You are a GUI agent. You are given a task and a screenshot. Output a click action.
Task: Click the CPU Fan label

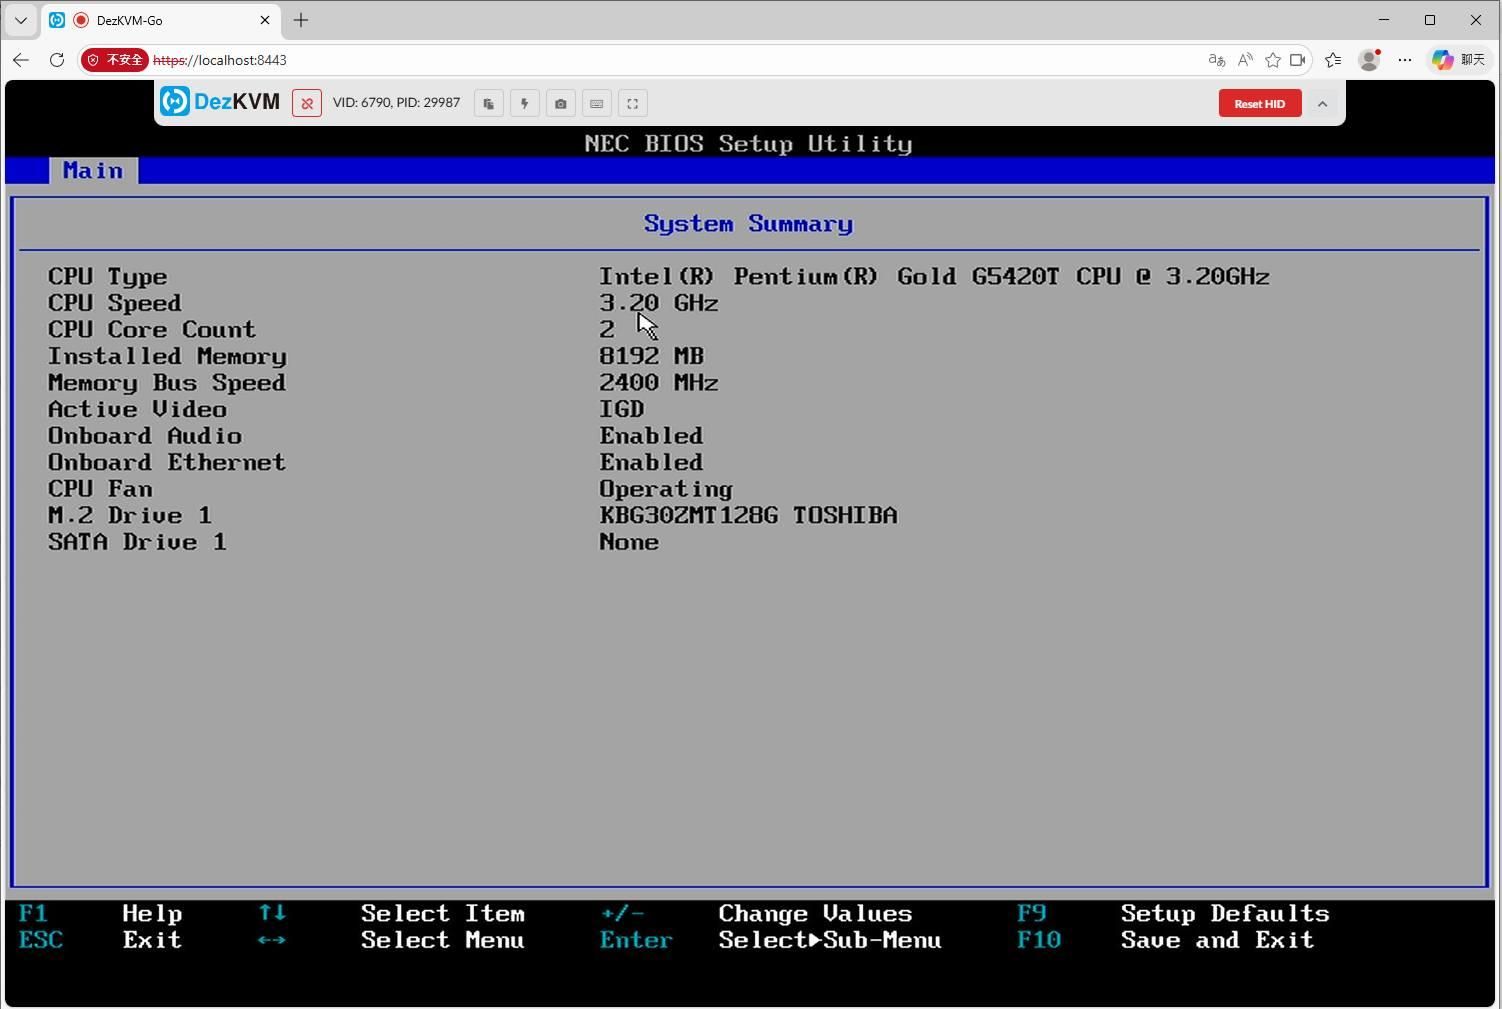(x=100, y=489)
